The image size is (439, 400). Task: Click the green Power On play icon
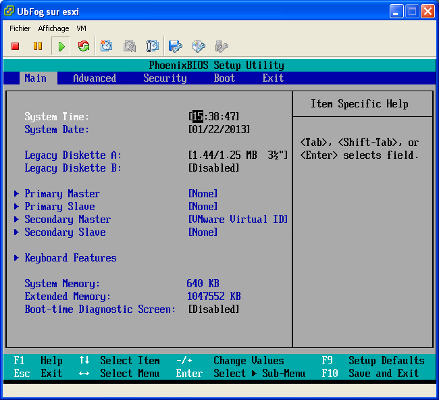(61, 46)
